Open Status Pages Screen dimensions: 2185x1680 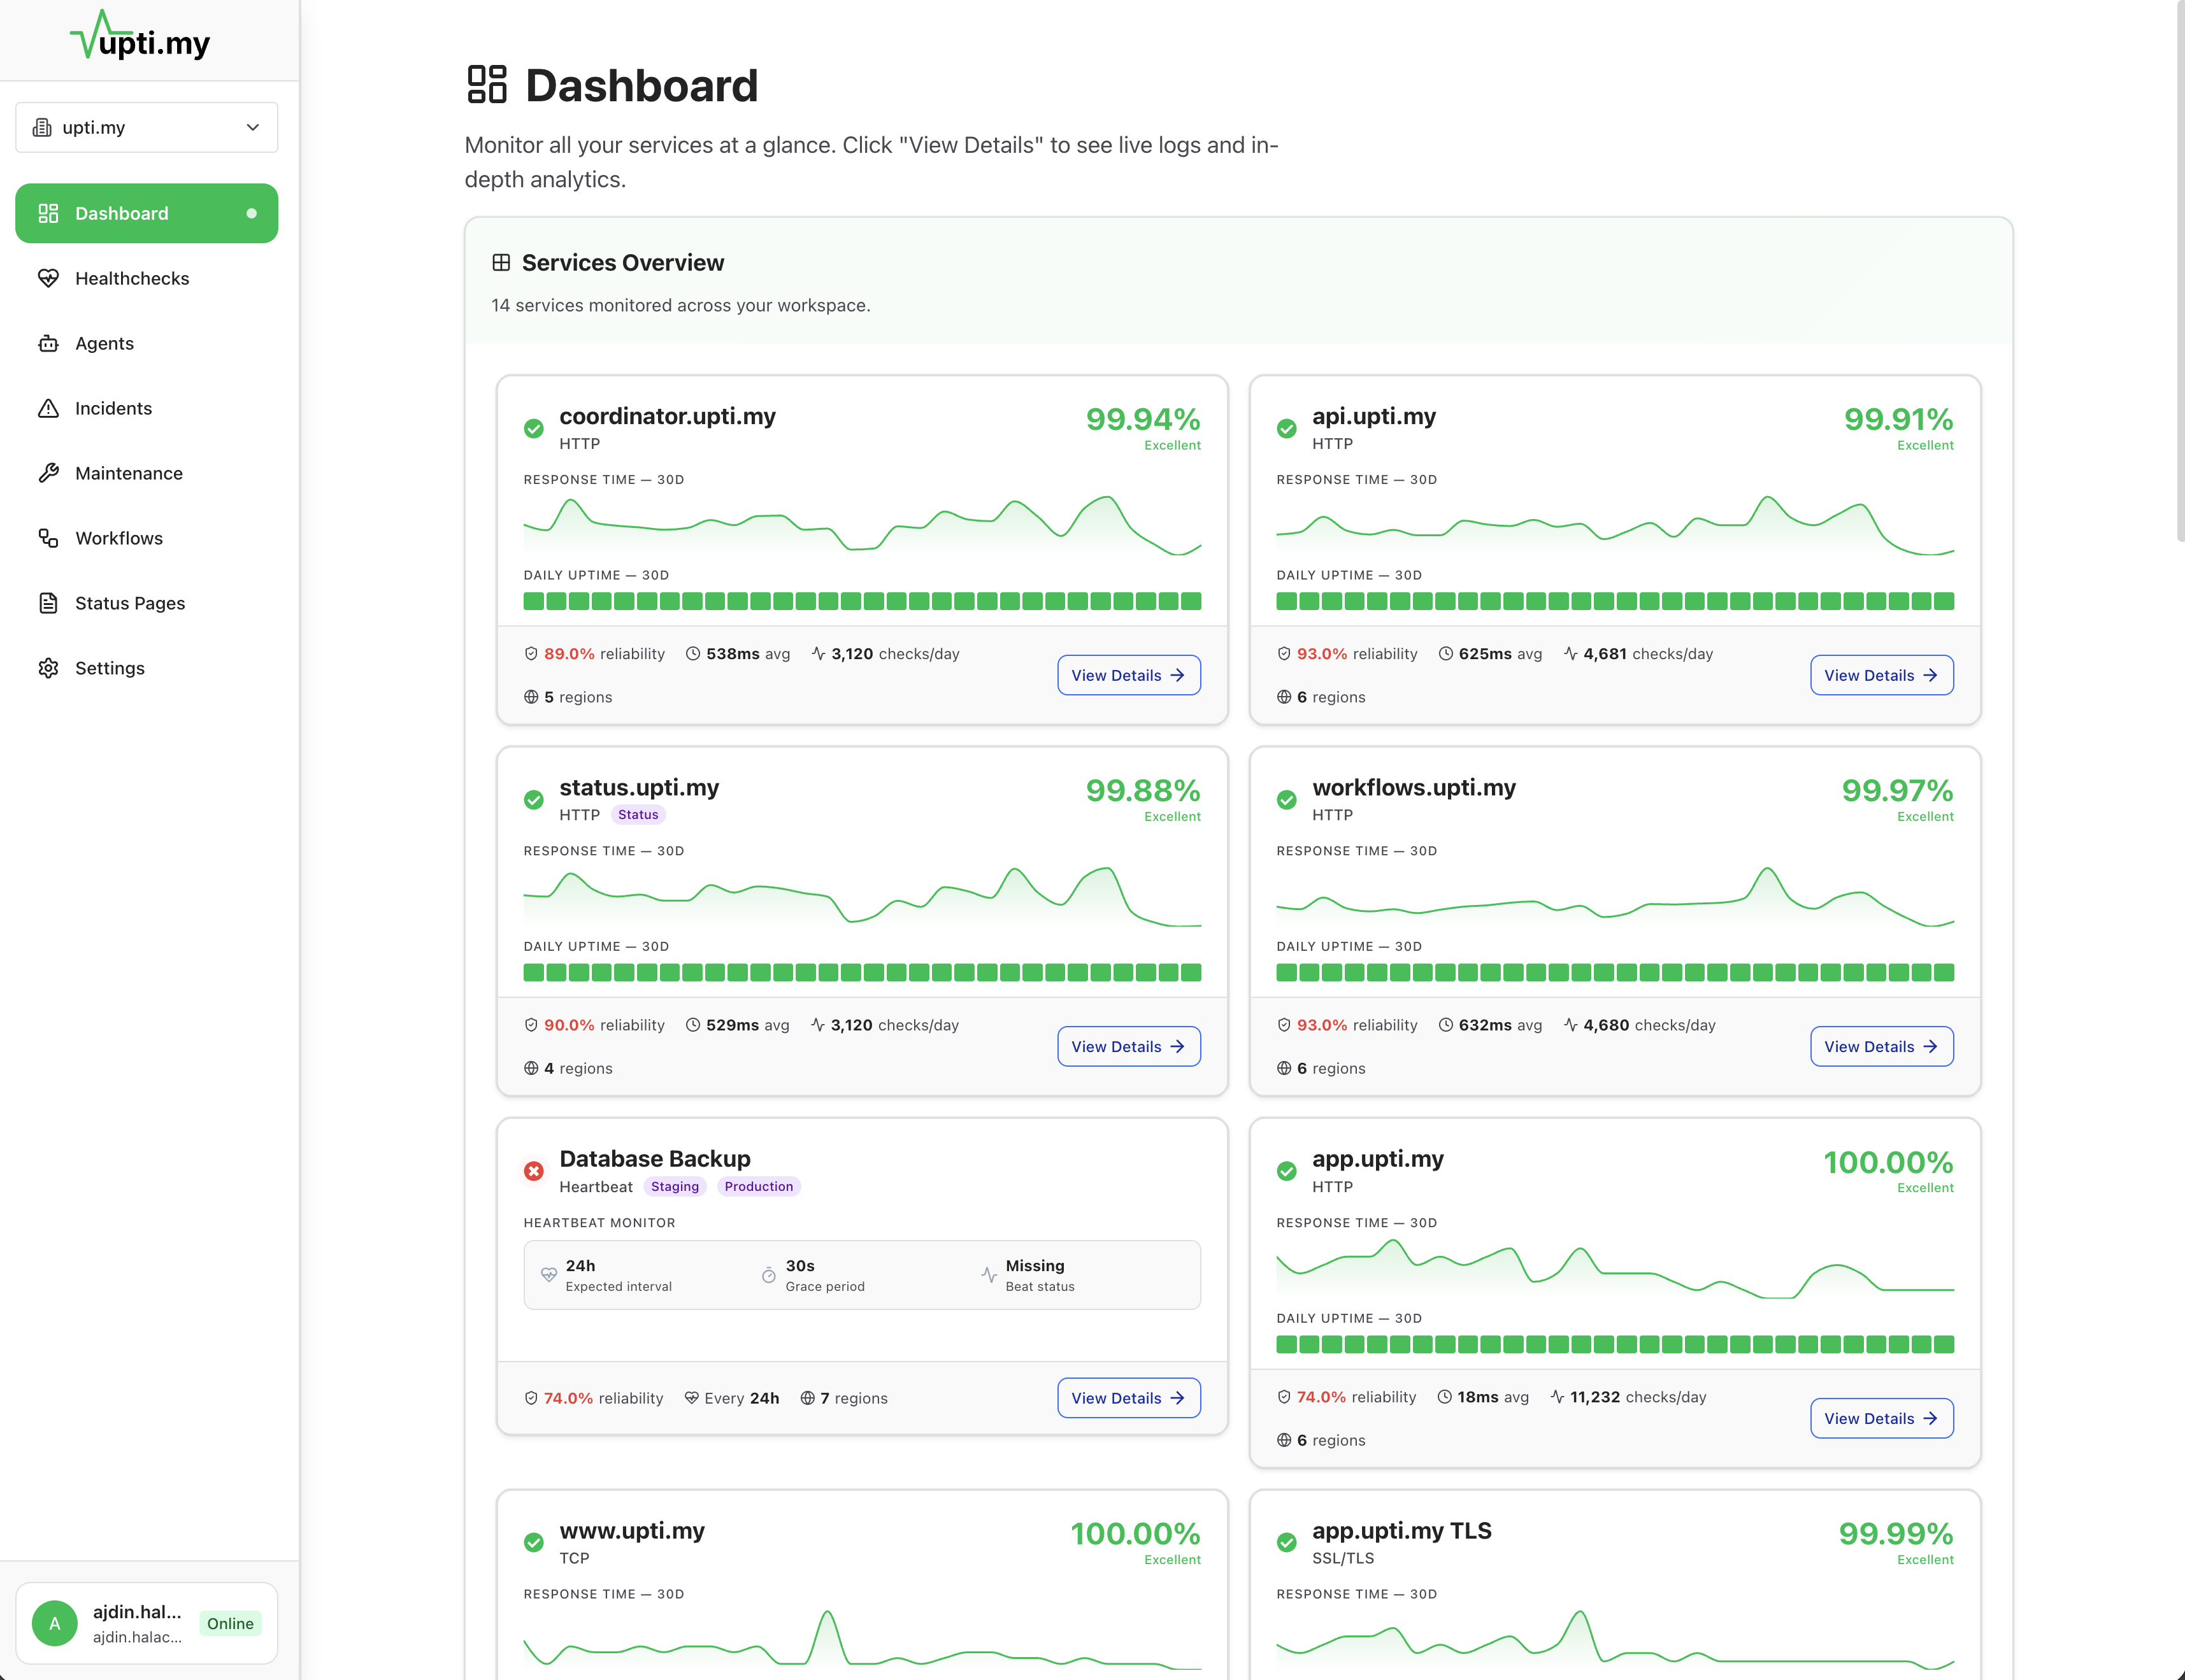[x=147, y=603]
